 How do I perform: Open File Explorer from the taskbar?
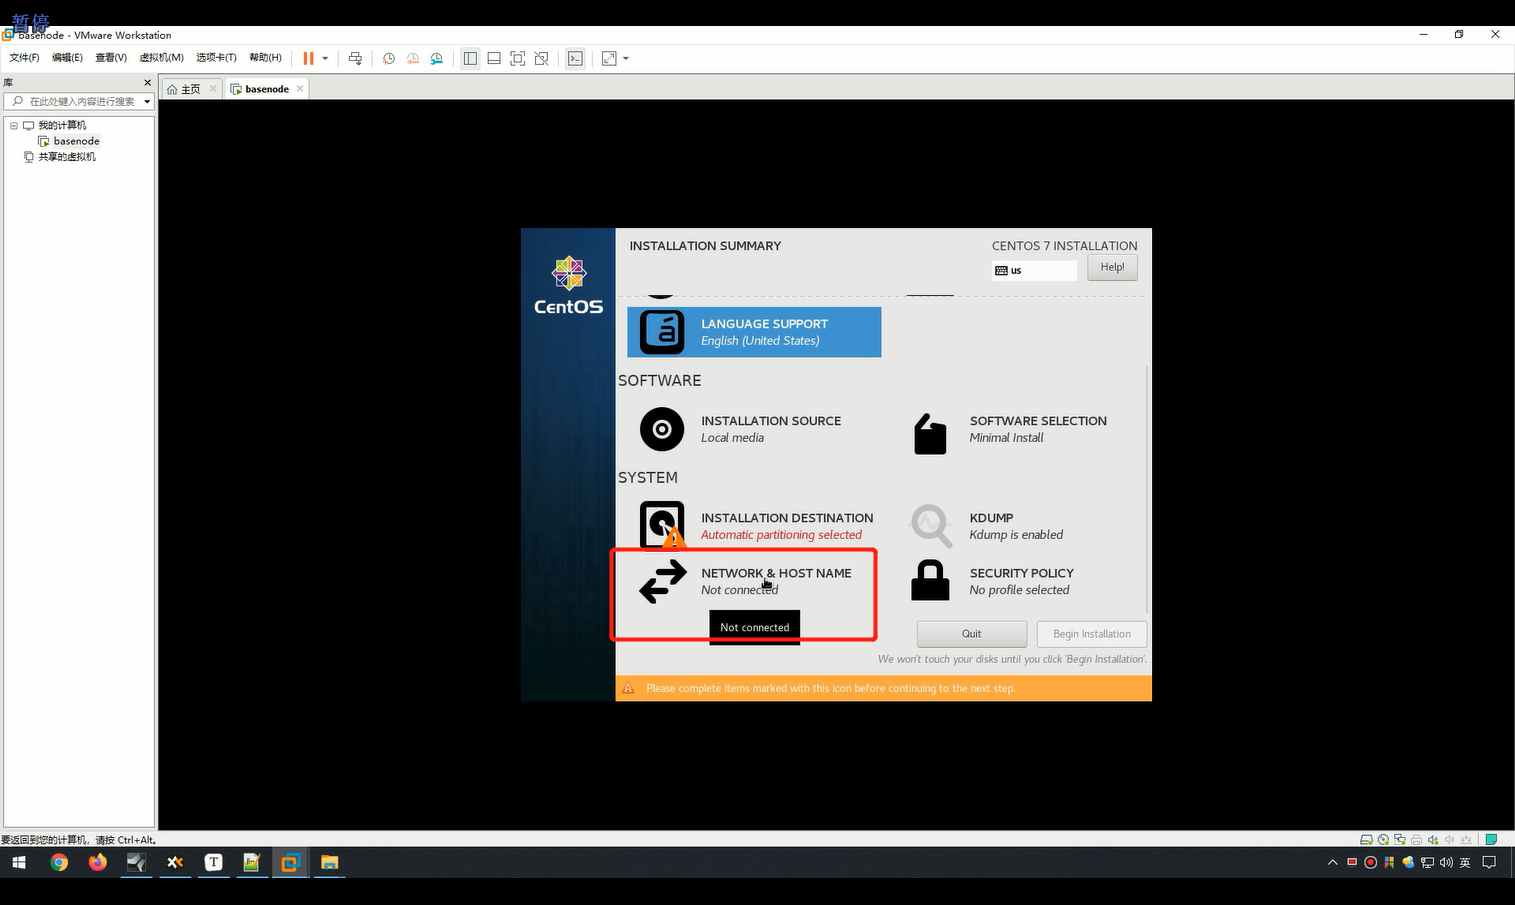pyautogui.click(x=329, y=862)
